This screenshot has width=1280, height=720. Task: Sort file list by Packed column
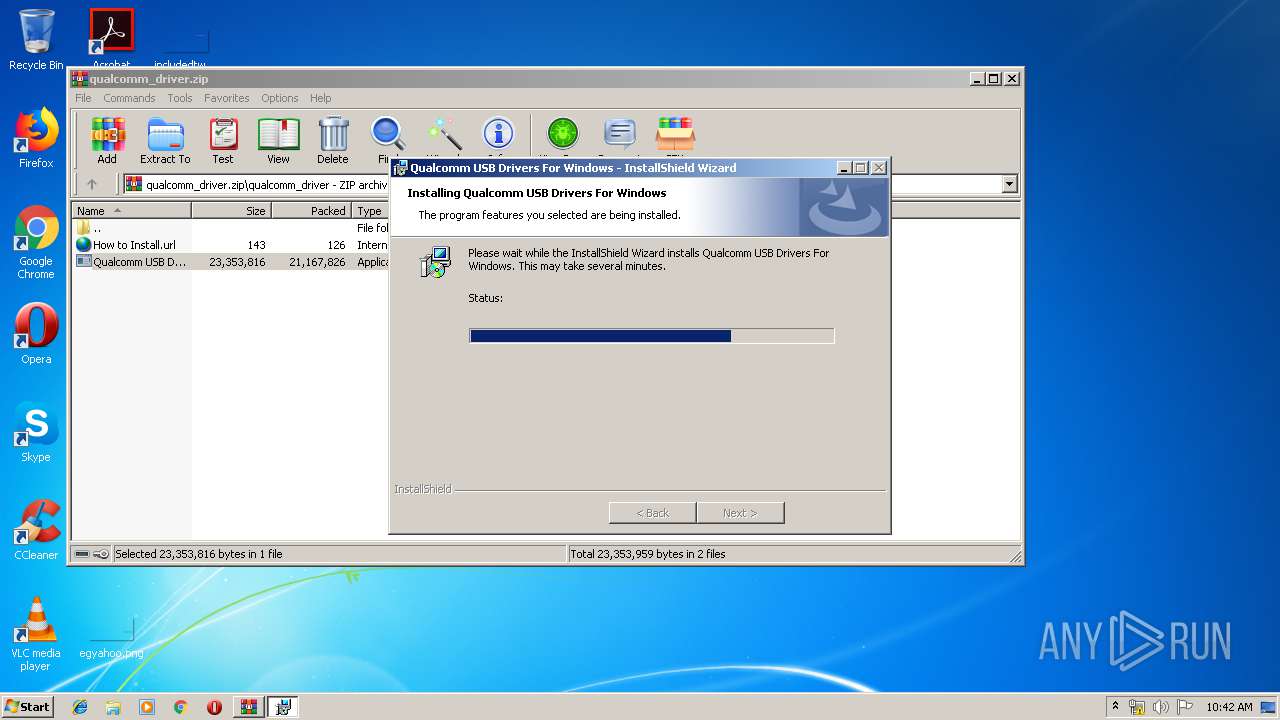pos(311,211)
